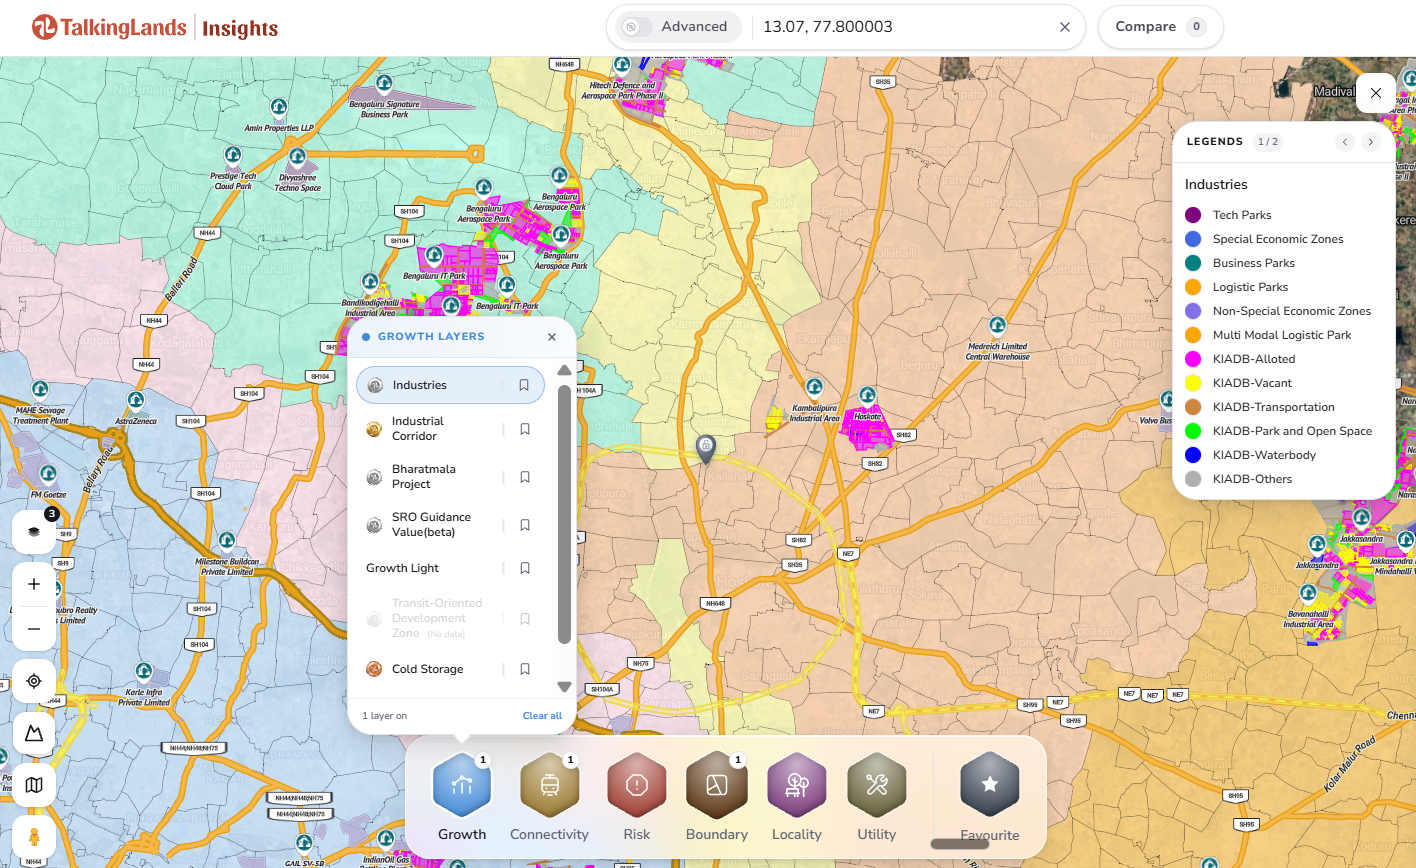Go to previous legends page
The width and height of the screenshot is (1416, 868).
(x=1345, y=142)
